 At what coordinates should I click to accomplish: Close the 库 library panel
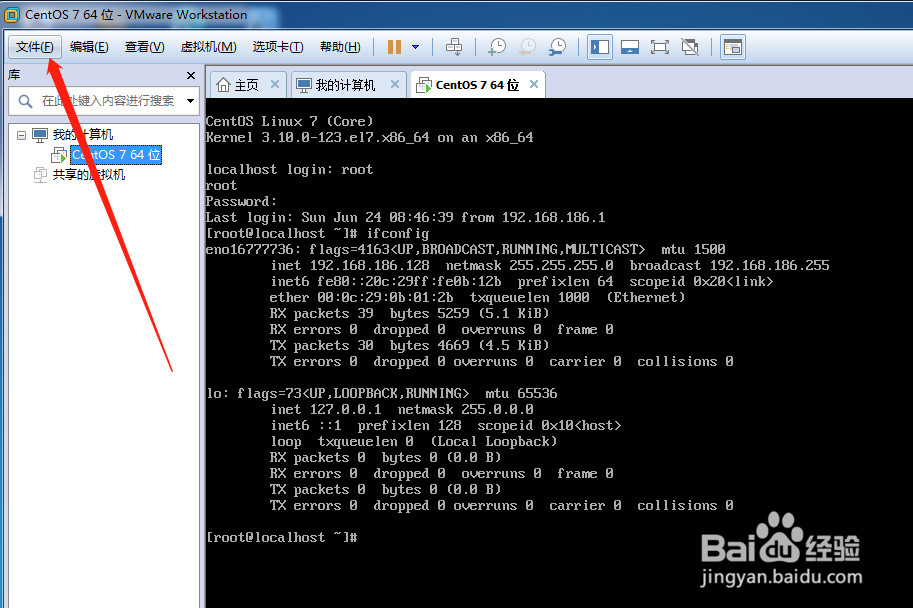(190, 76)
